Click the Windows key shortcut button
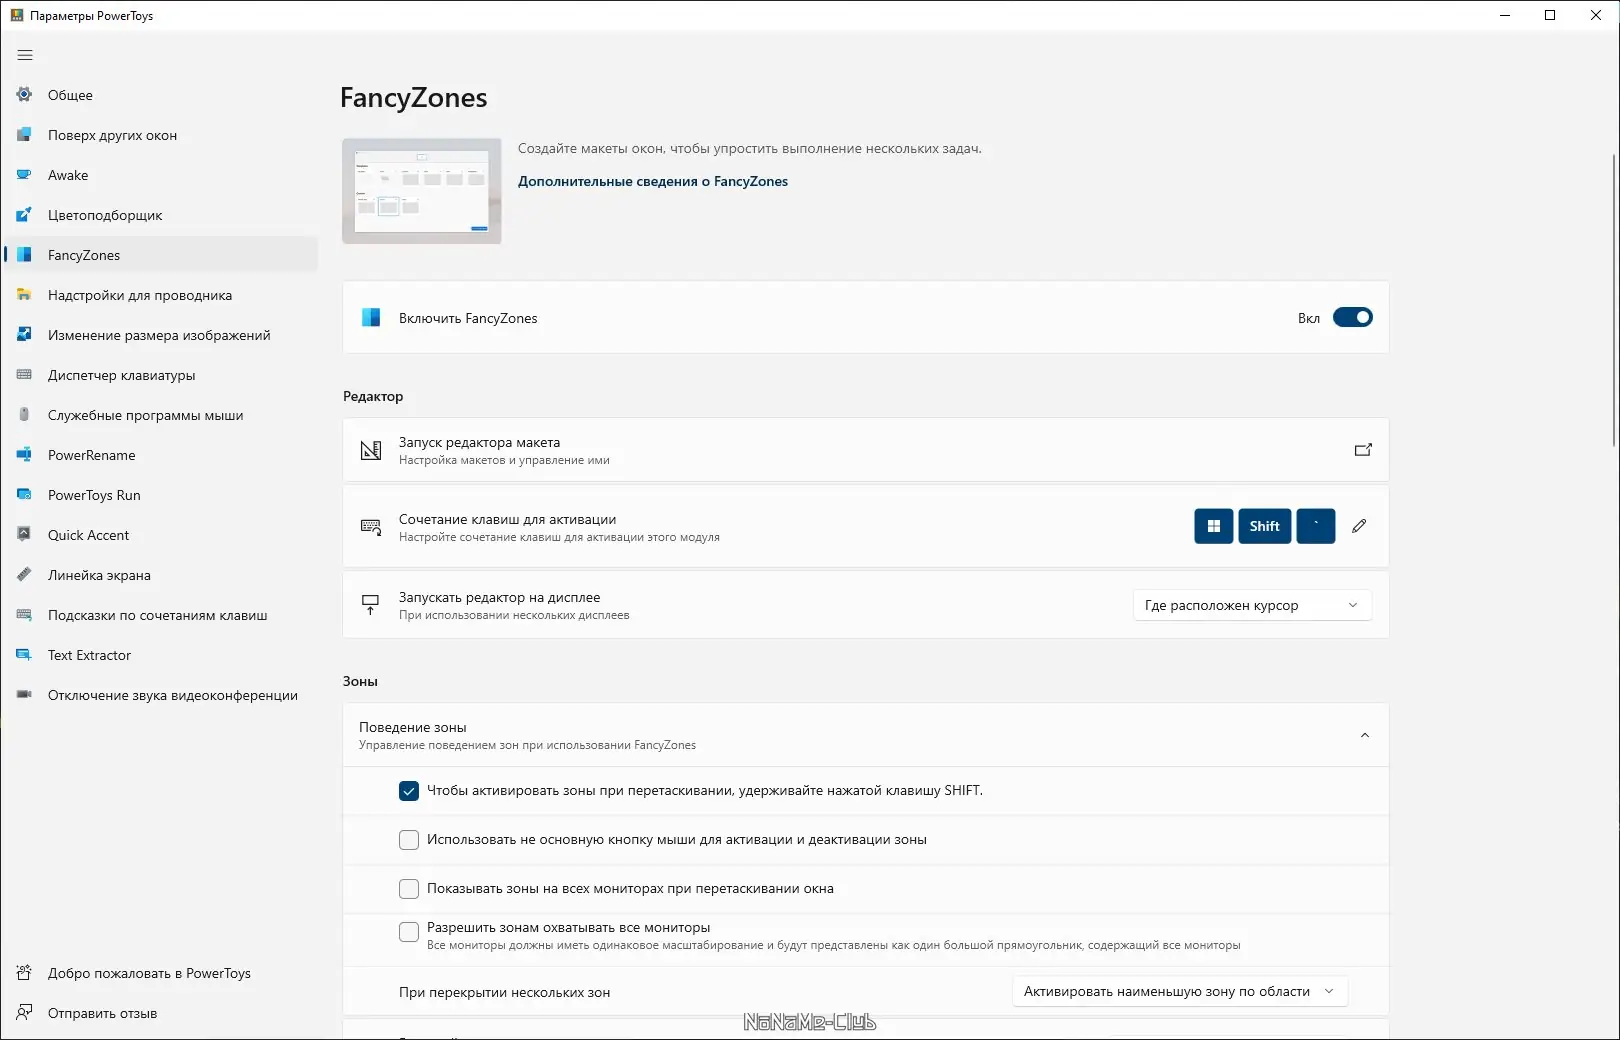Screen dimensions: 1620x1040 (1213, 526)
